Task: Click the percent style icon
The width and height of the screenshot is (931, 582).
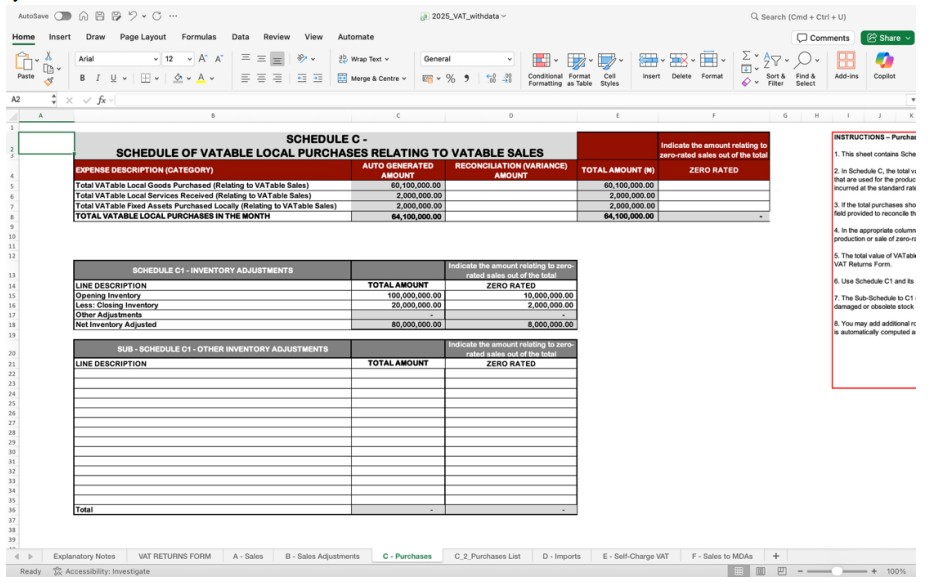Action: coord(450,78)
